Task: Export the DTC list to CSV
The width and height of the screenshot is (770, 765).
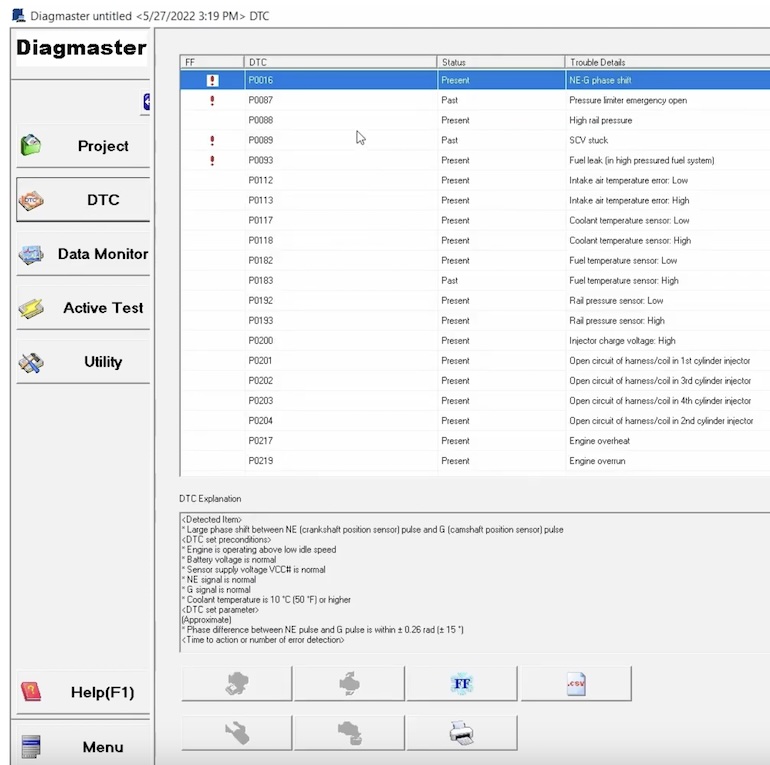Action: [576, 684]
